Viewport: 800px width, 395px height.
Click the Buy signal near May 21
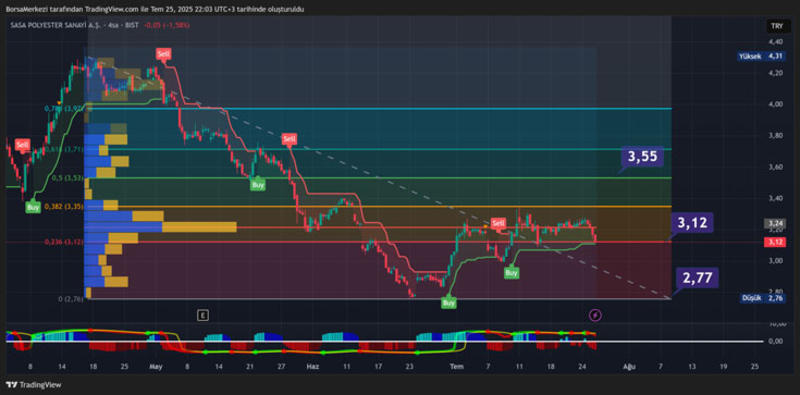pyautogui.click(x=258, y=185)
